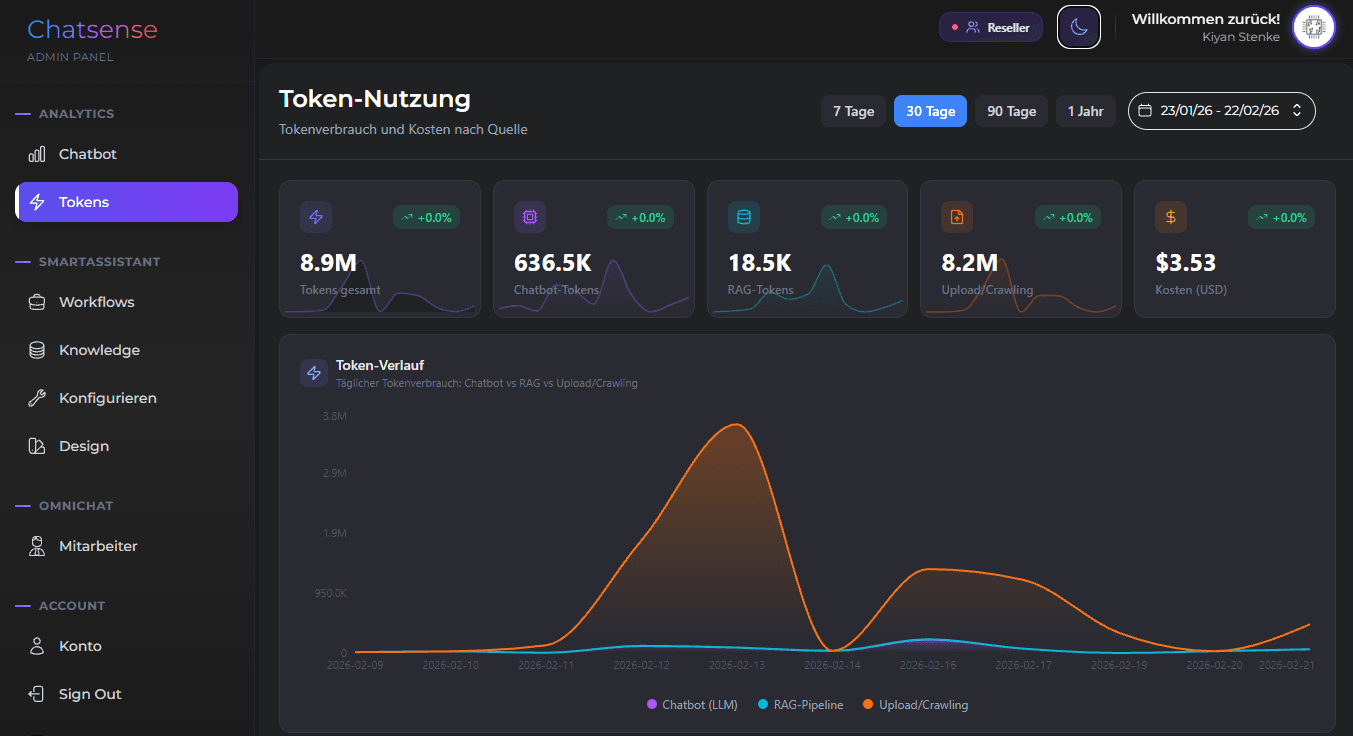Screen dimensions: 1353x736
Task: Click the user avatar next to Kiyan Stenke
Action: [1313, 27]
